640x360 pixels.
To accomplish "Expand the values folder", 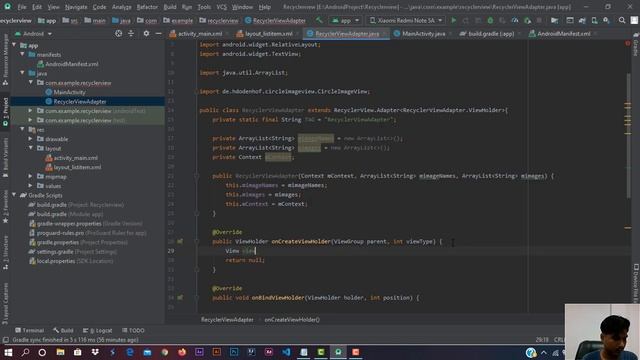I will tap(31, 186).
